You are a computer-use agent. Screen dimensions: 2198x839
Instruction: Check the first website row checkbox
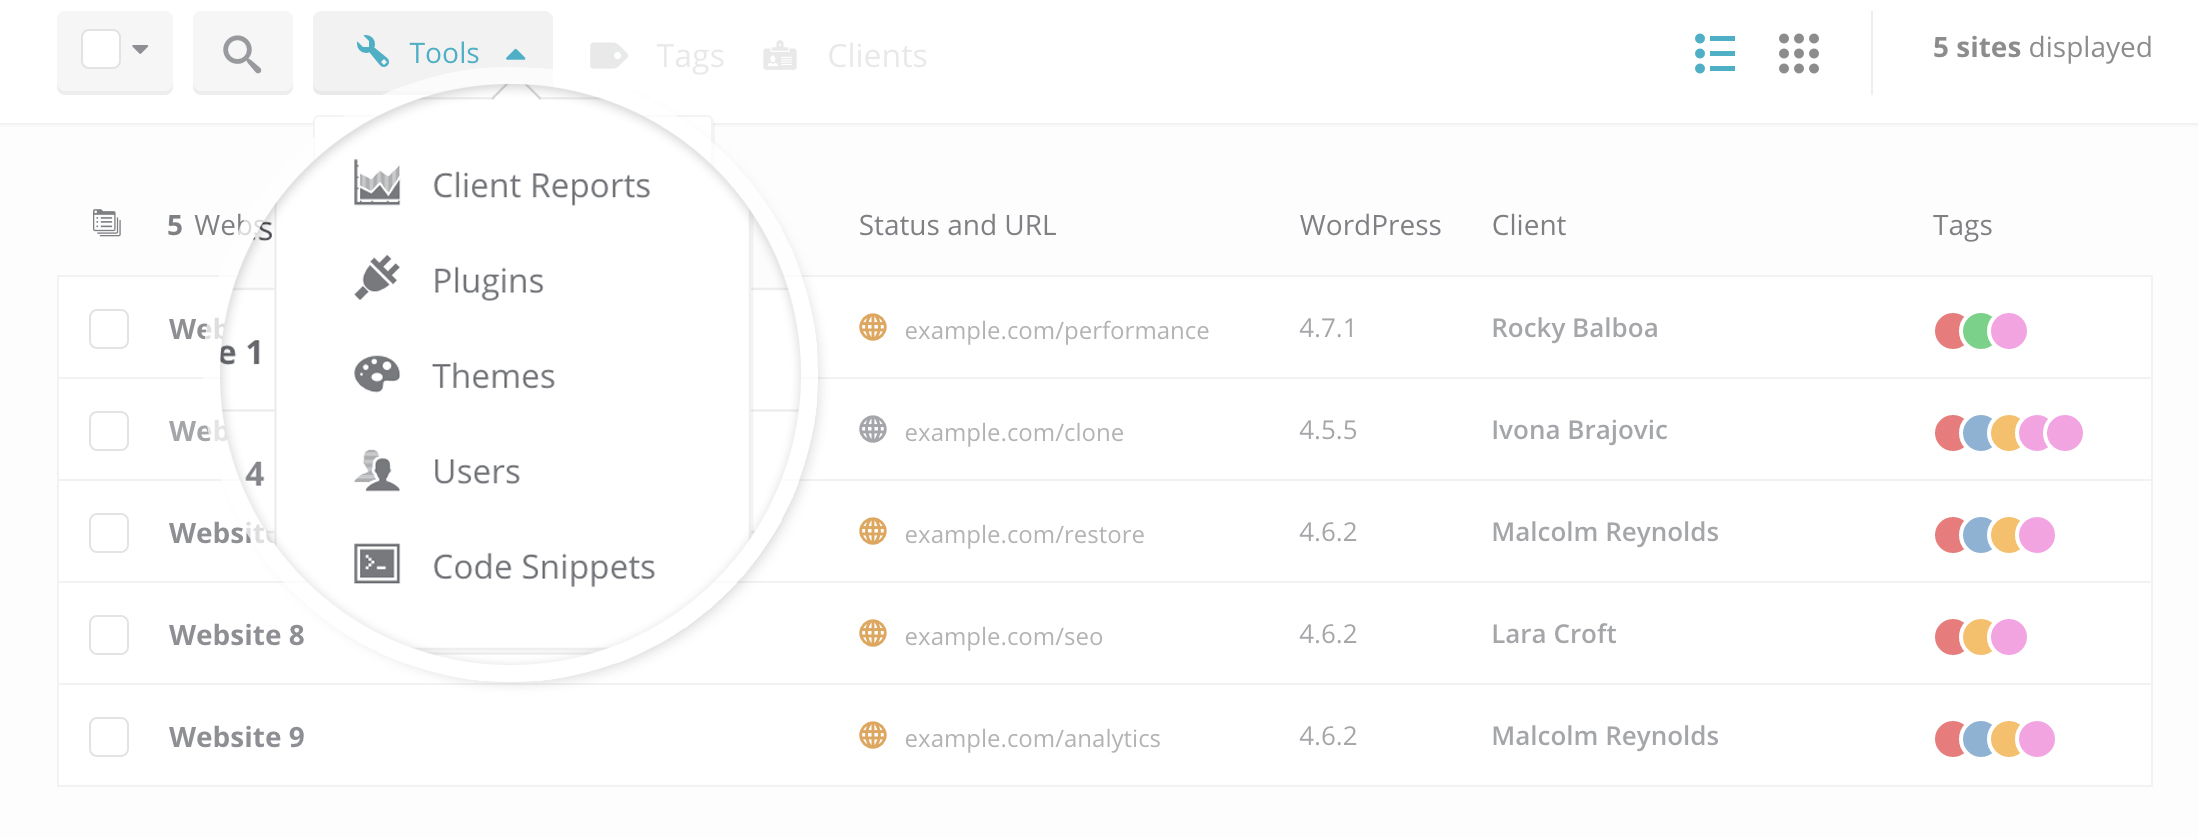[x=109, y=329]
